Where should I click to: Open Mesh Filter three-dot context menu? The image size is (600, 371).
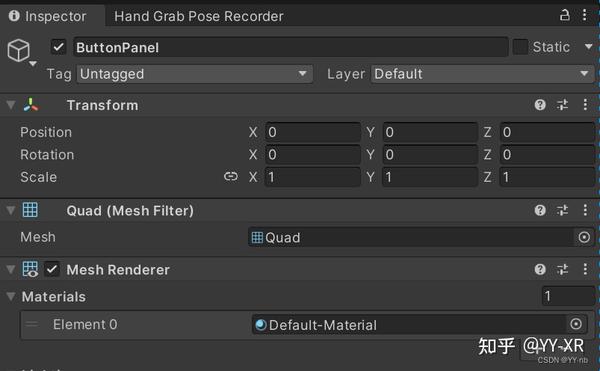tap(585, 210)
